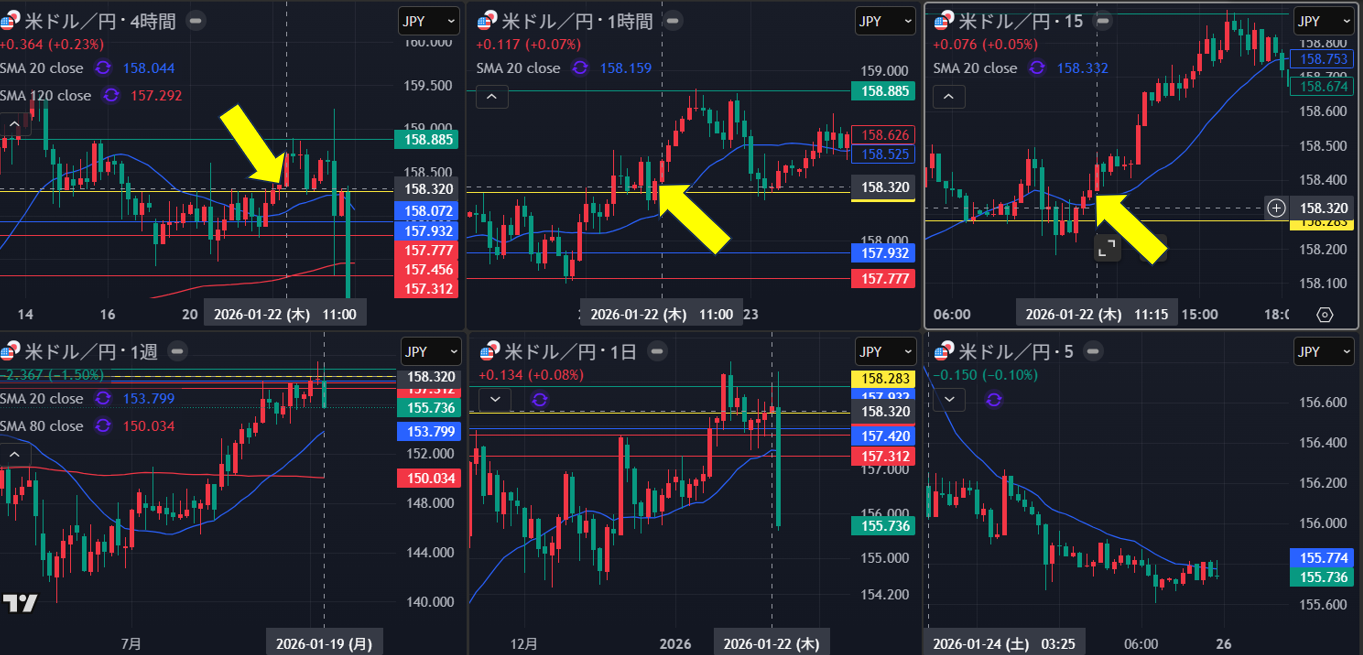Toggle market status pill on 4-hour chart
1363x655 pixels.
(x=197, y=20)
